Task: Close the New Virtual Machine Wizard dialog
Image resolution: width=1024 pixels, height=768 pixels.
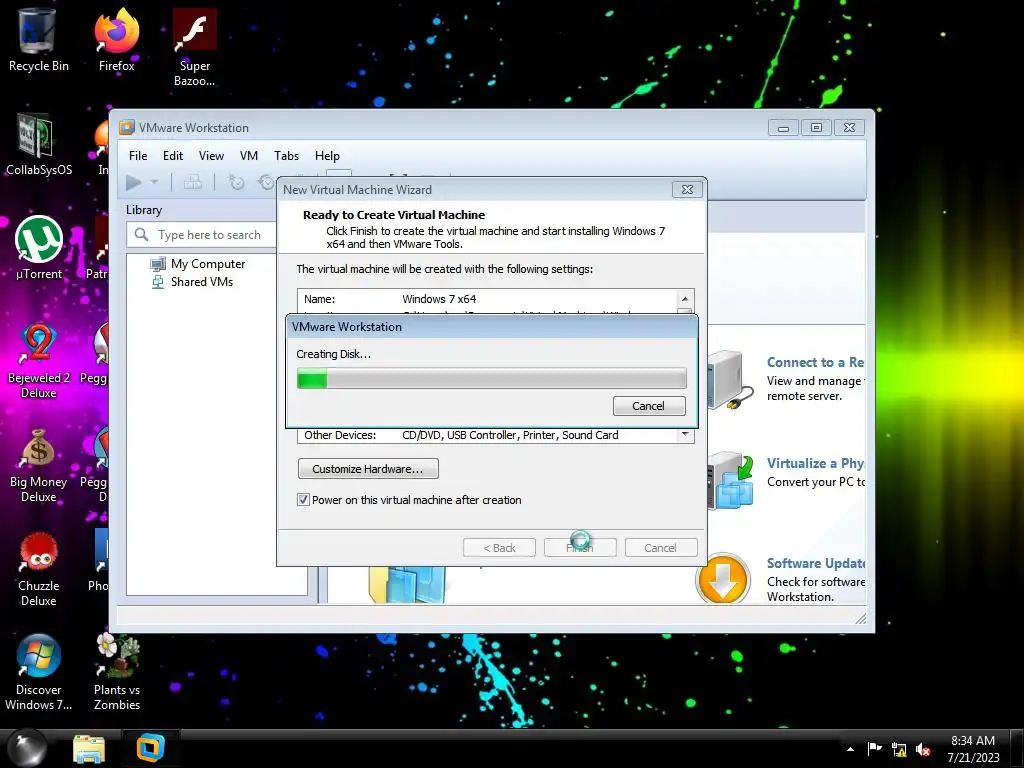Action: (x=687, y=189)
